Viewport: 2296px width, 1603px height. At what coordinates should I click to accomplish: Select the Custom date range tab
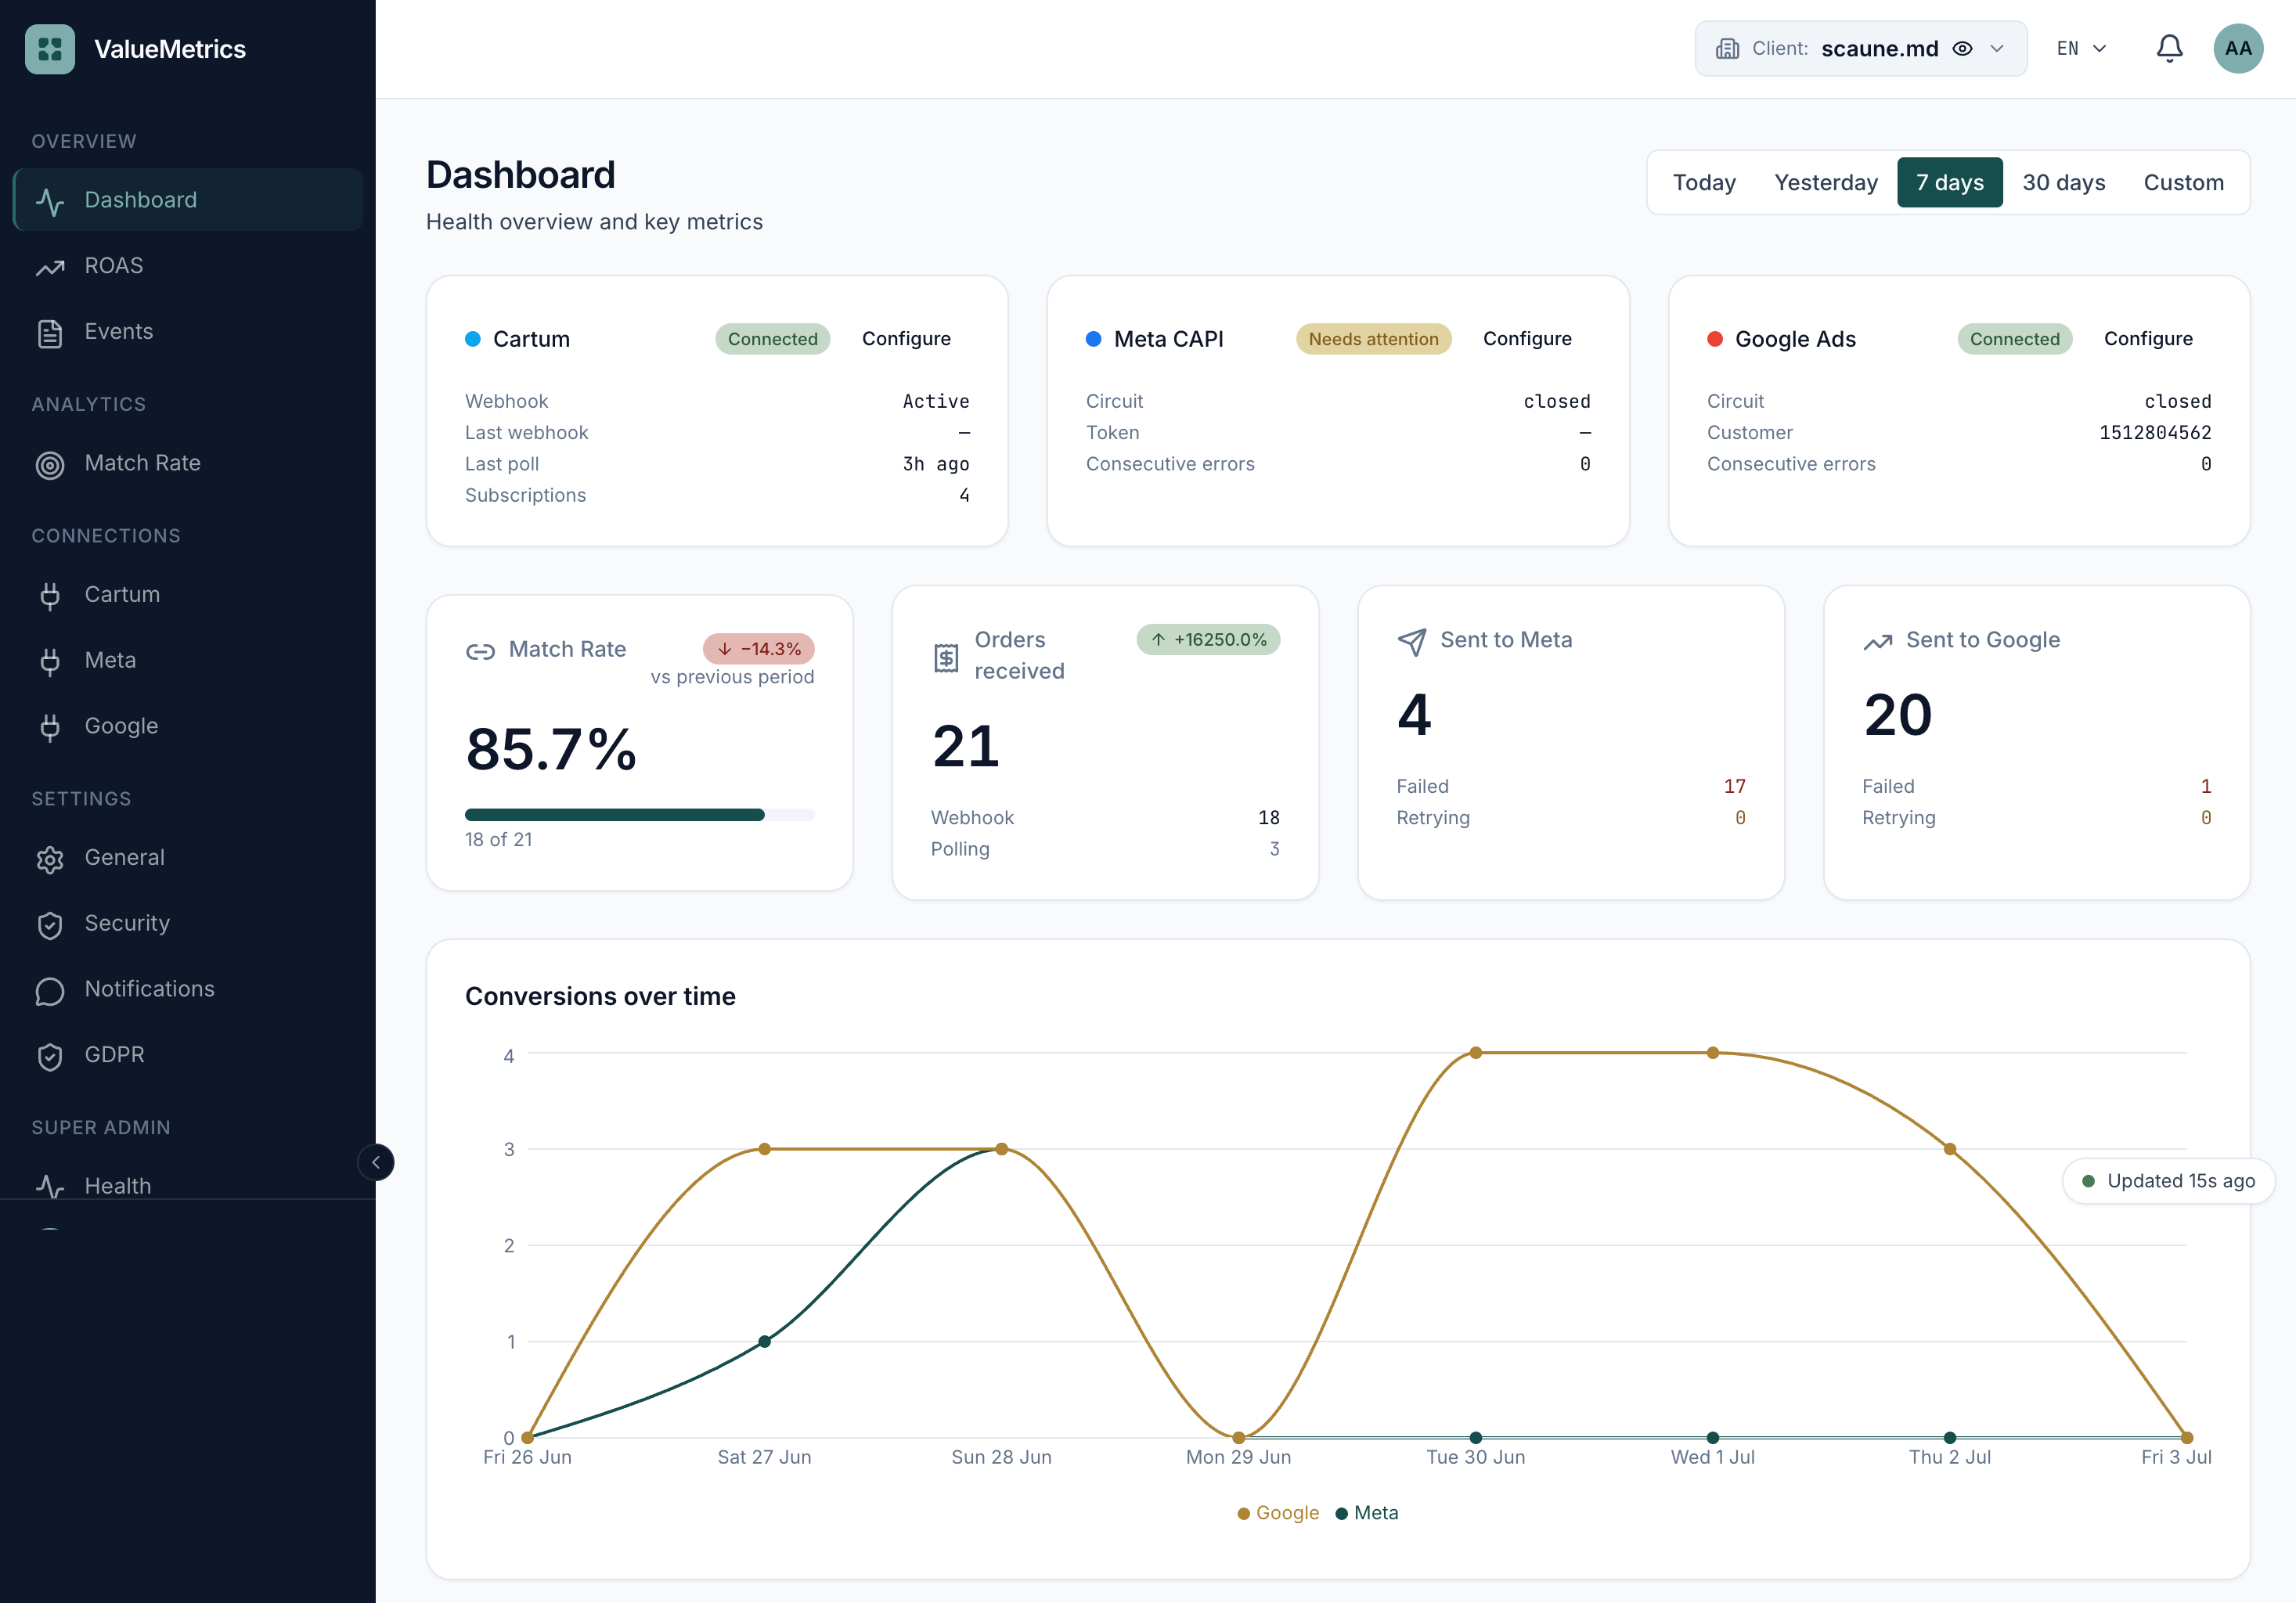point(2184,182)
